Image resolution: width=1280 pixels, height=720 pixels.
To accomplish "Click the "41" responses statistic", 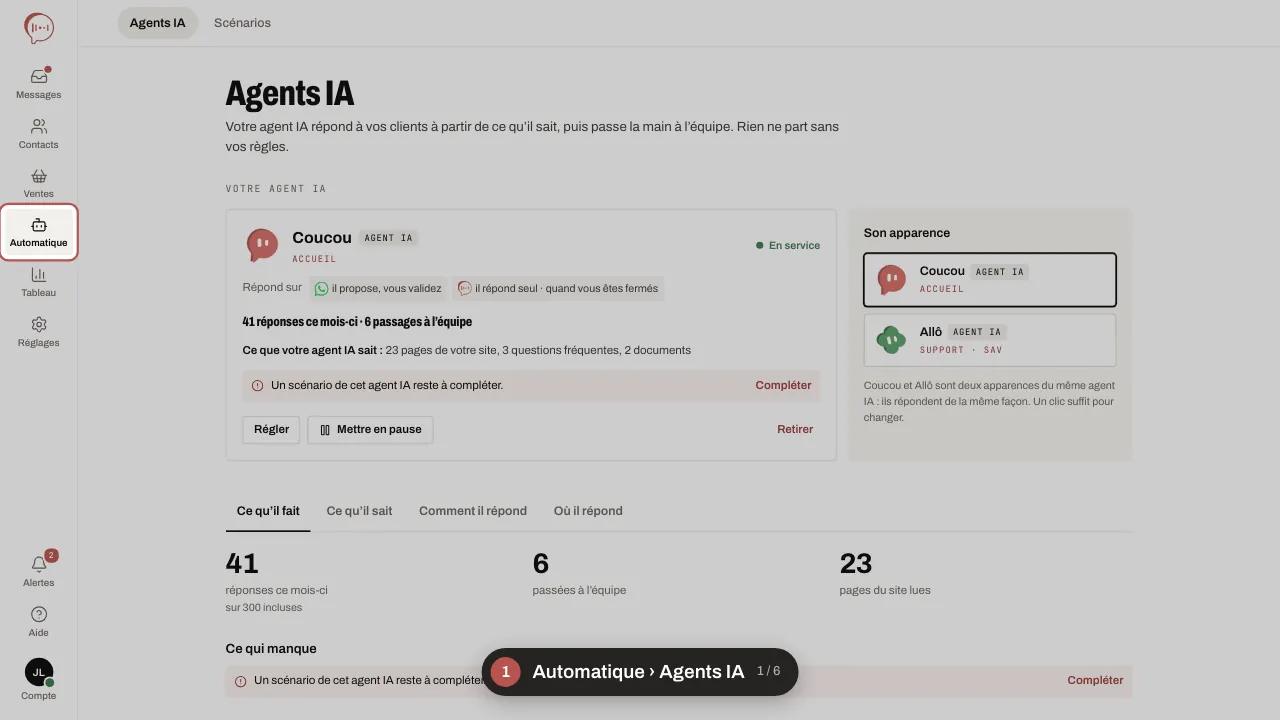I will tap(242, 564).
